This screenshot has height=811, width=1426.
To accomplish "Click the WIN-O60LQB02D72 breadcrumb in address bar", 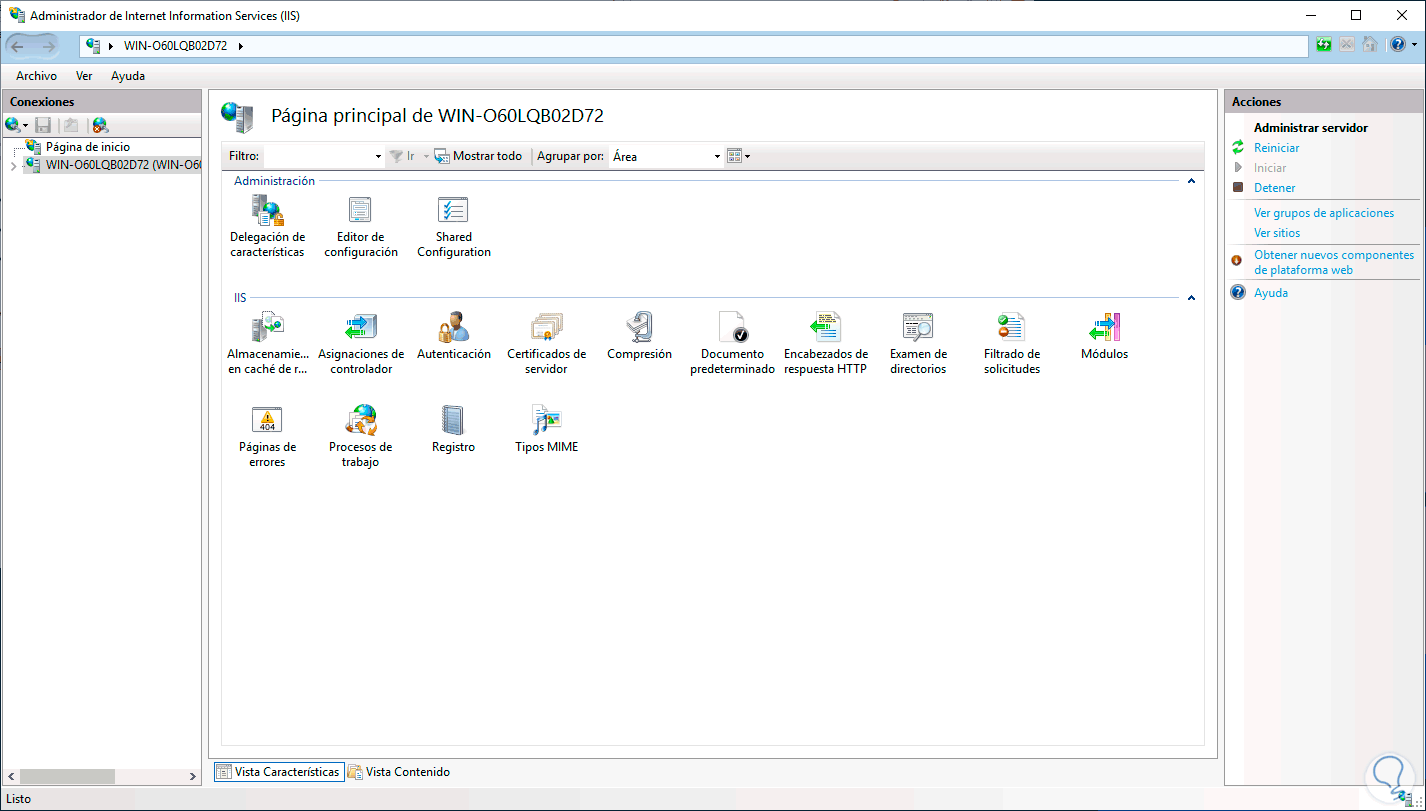I will point(176,46).
